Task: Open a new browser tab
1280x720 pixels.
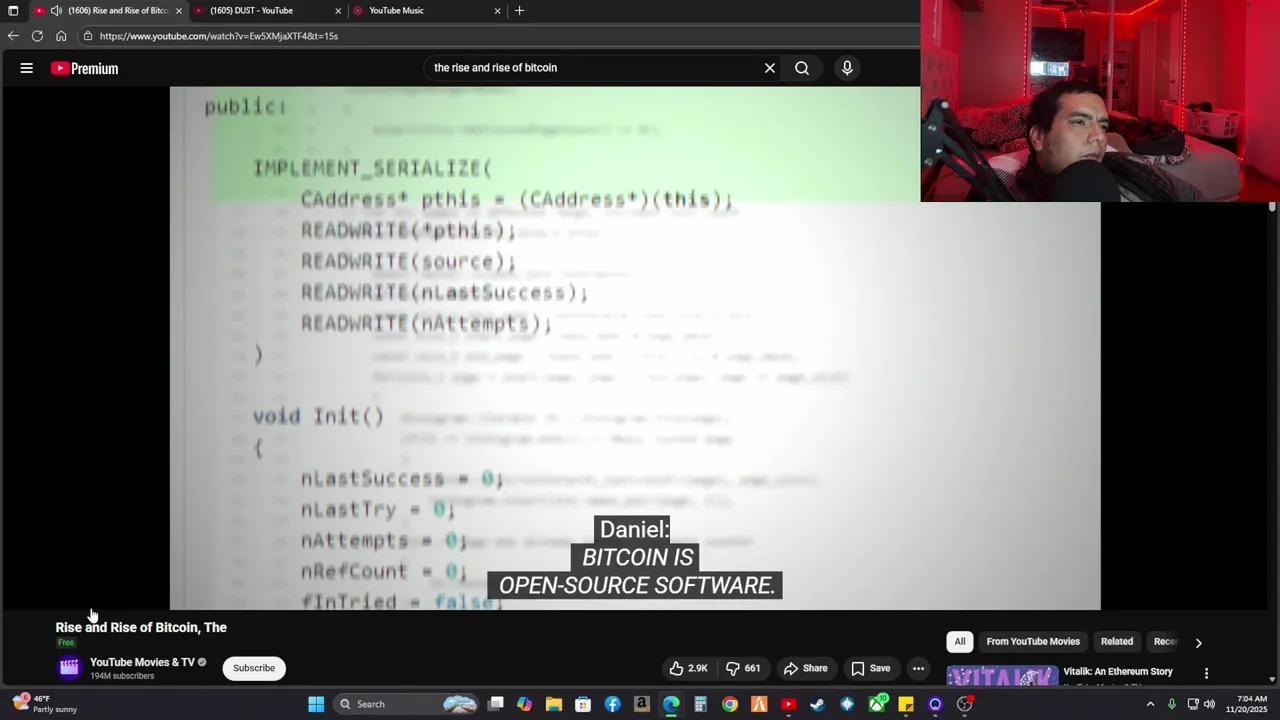Action: pyautogui.click(x=519, y=11)
